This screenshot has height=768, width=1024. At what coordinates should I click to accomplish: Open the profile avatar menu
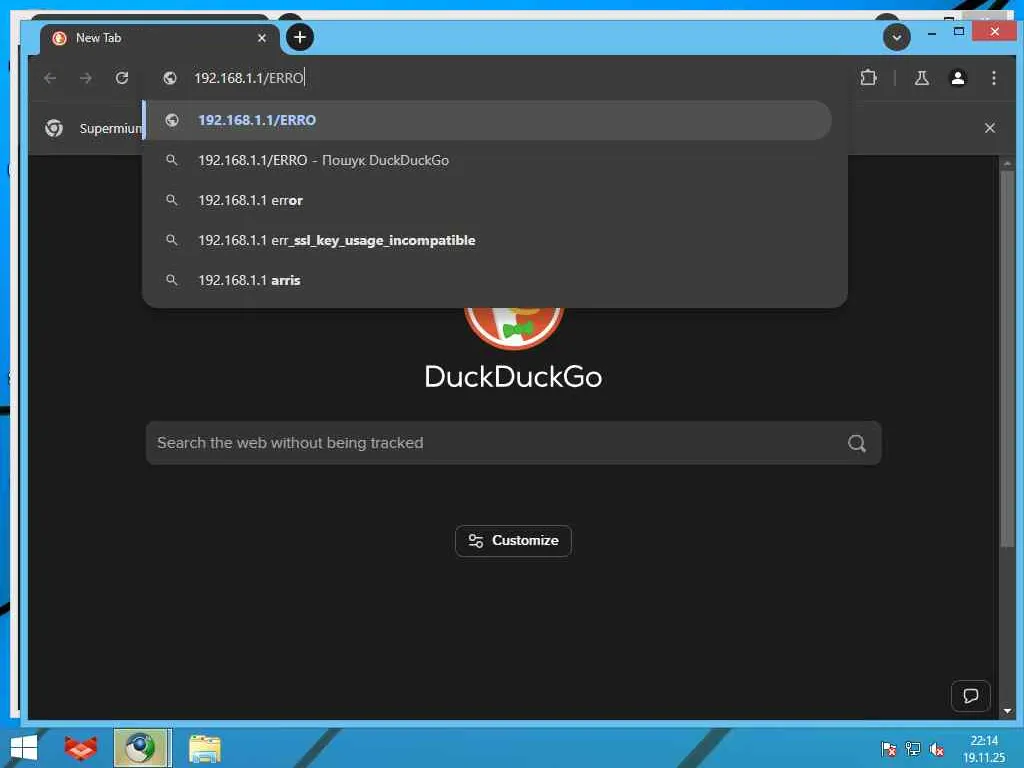[x=957, y=78]
